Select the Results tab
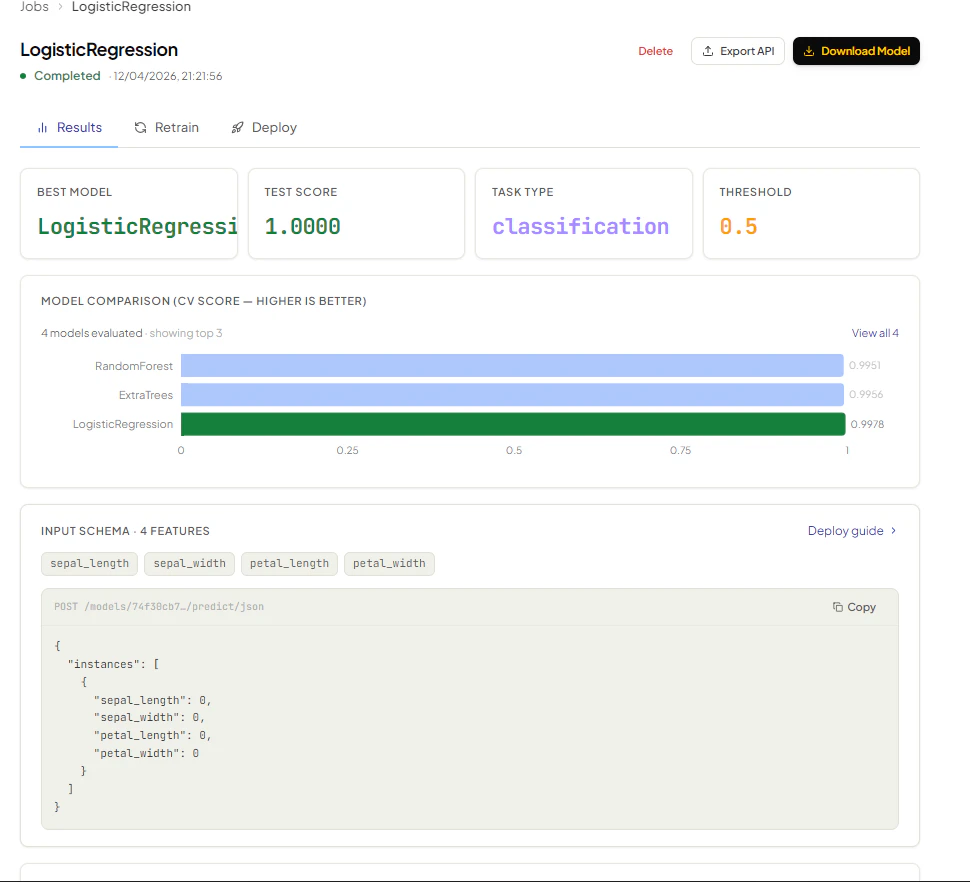 [x=69, y=127]
